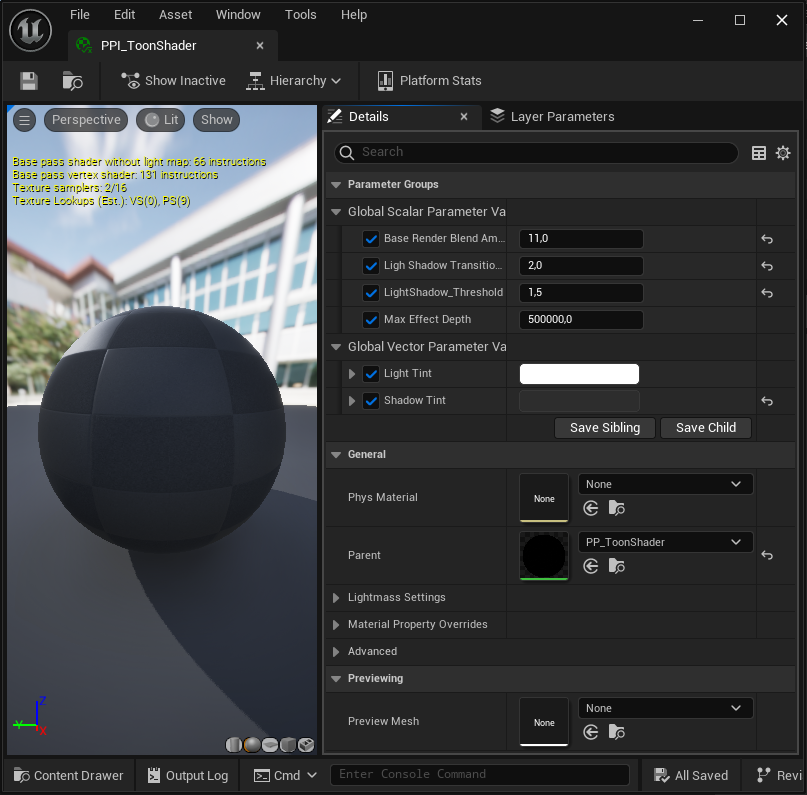
Task: Open the Details panel settings gear
Action: point(783,153)
